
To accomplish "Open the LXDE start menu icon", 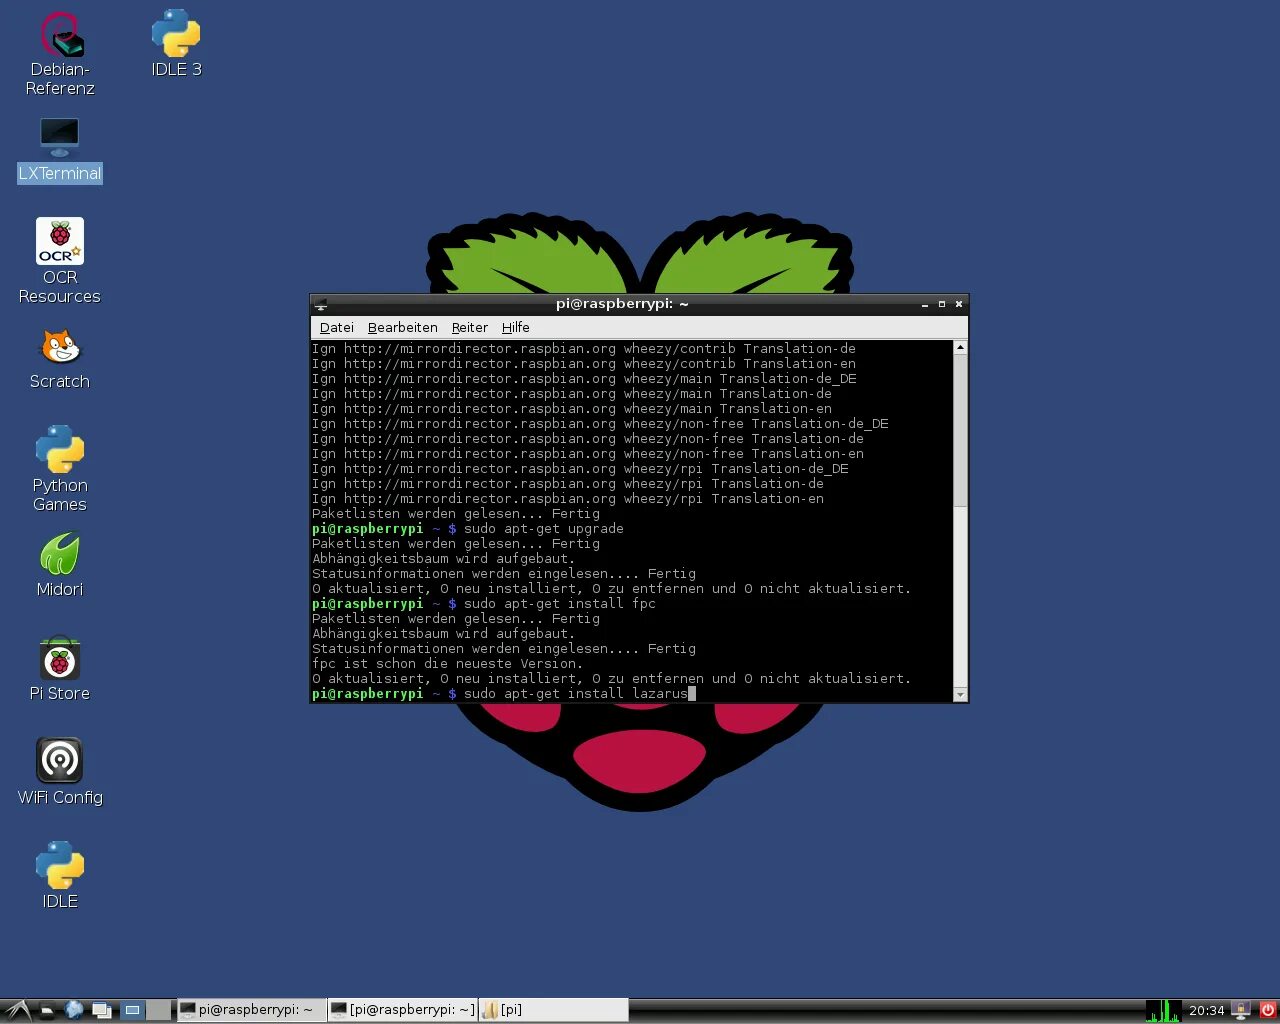I will [17, 1010].
